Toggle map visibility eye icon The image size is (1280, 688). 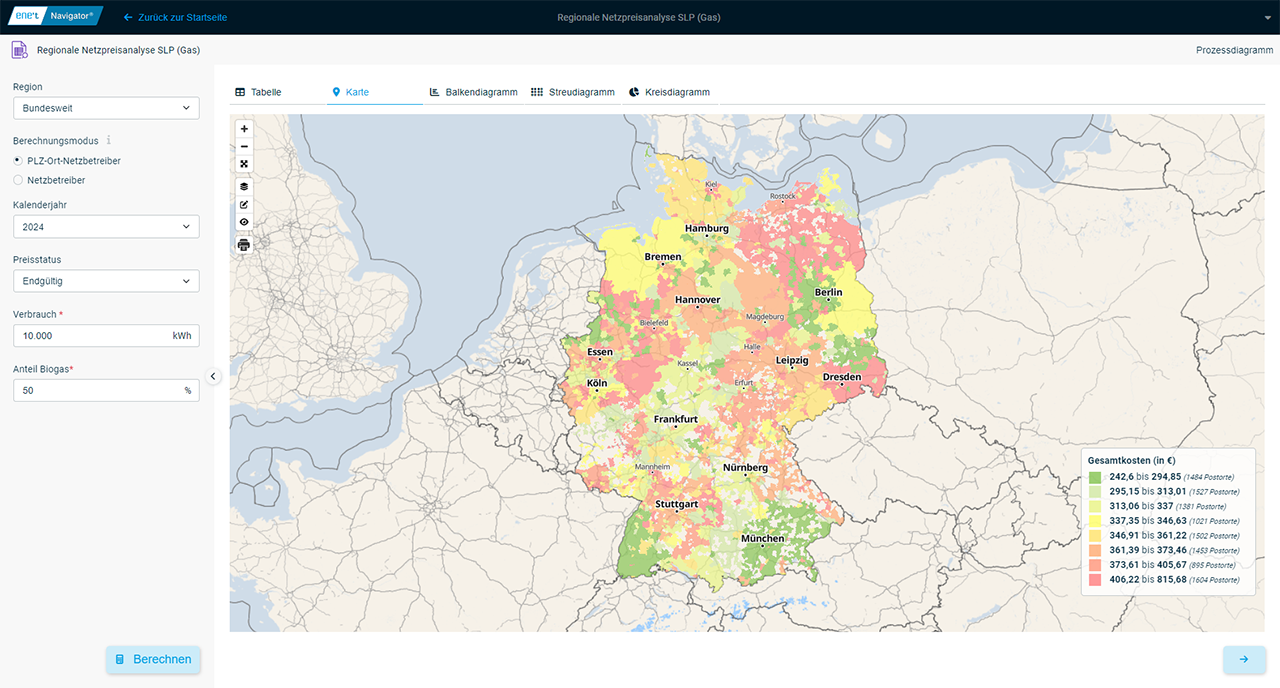244,223
